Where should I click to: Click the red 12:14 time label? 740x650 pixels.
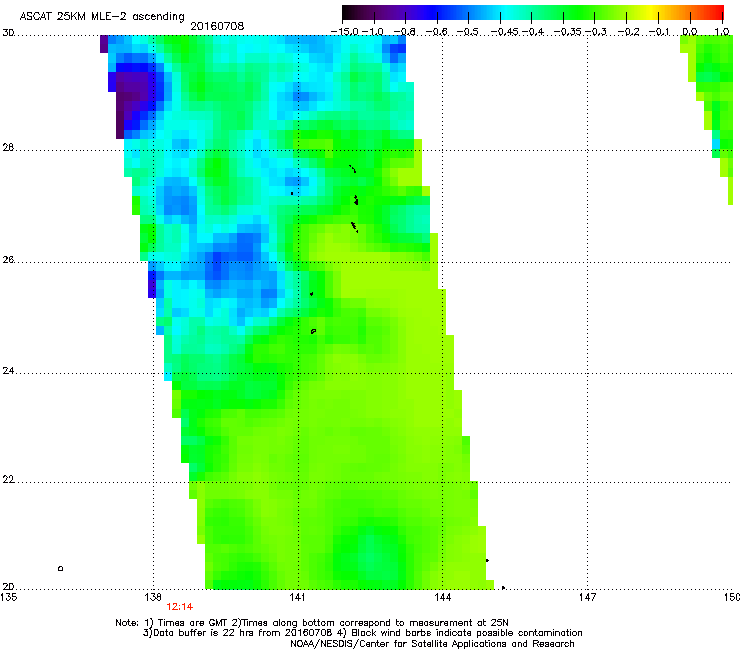coord(179,607)
